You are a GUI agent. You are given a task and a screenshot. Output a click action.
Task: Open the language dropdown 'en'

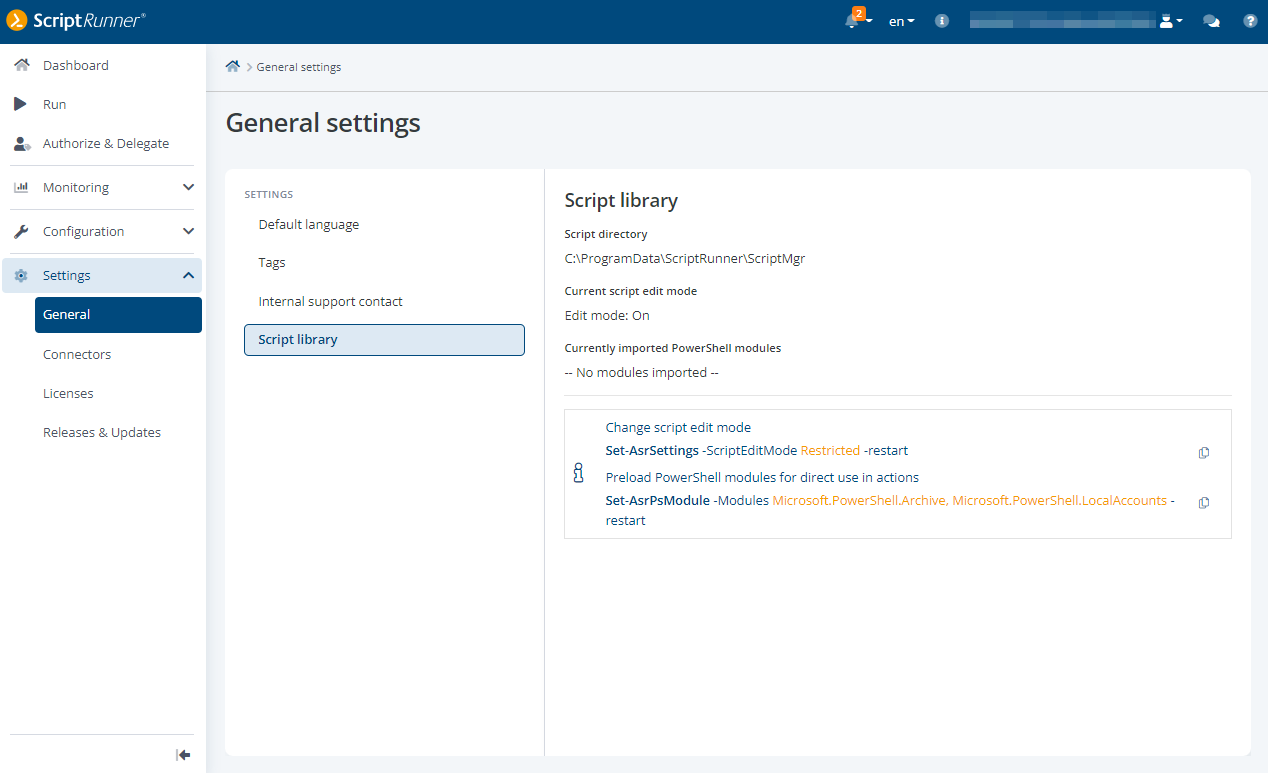pyautogui.click(x=901, y=21)
